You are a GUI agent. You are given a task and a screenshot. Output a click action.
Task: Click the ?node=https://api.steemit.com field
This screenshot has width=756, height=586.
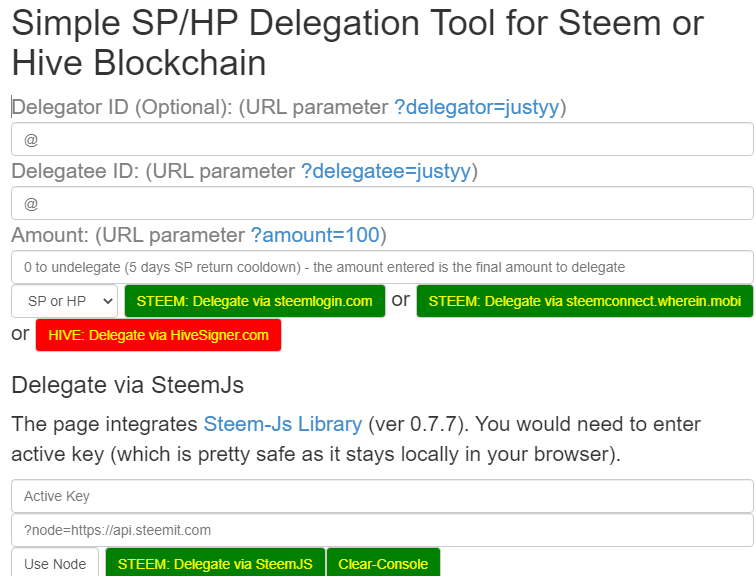coord(382,530)
